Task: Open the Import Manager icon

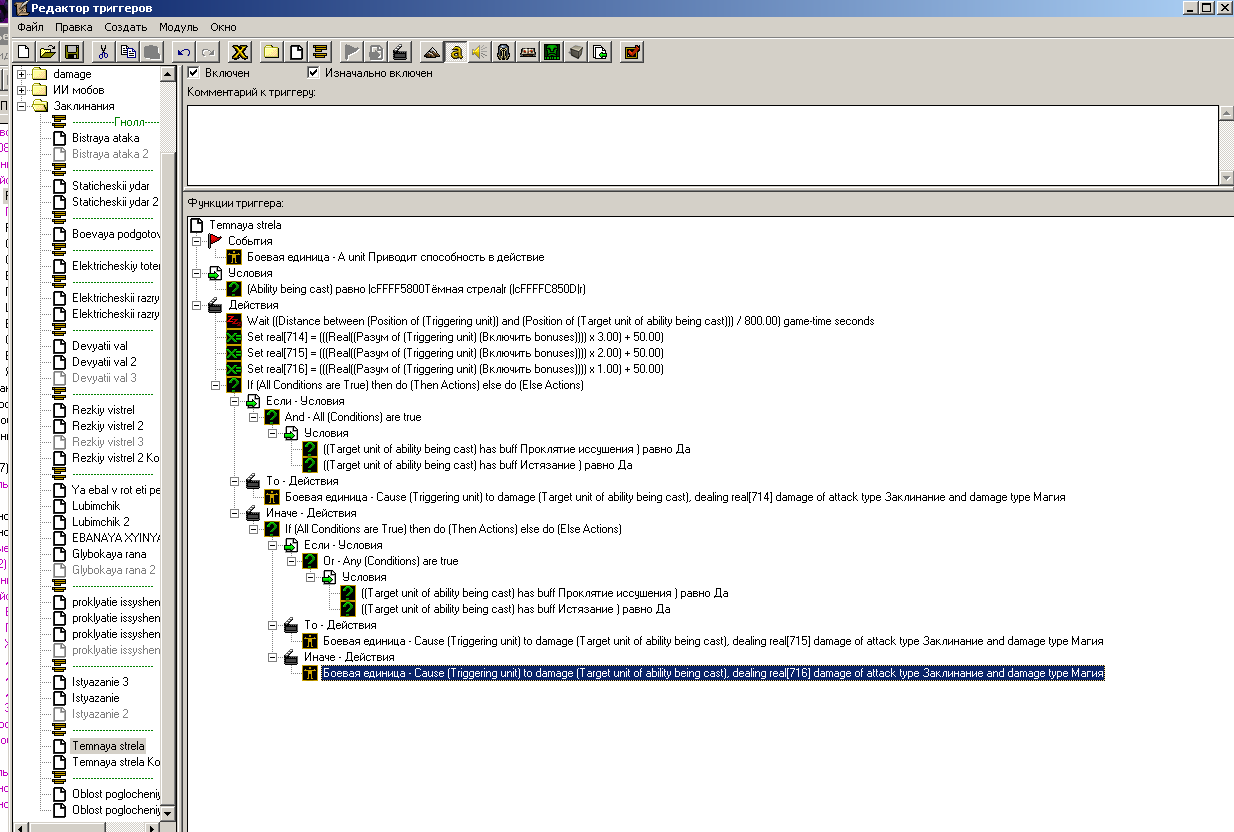Action: 599,52
